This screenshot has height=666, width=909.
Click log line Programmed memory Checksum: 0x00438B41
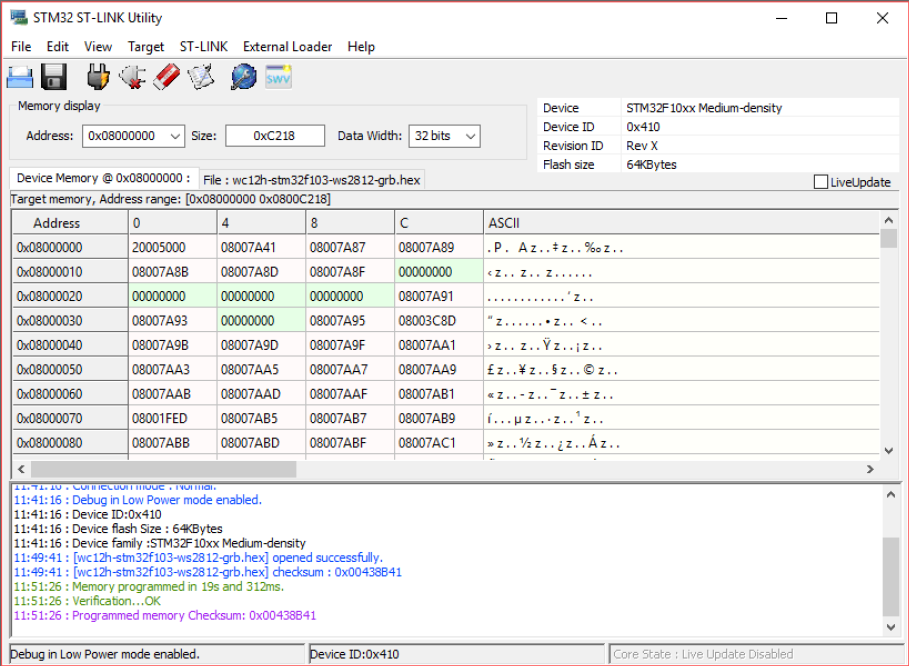click(x=165, y=616)
